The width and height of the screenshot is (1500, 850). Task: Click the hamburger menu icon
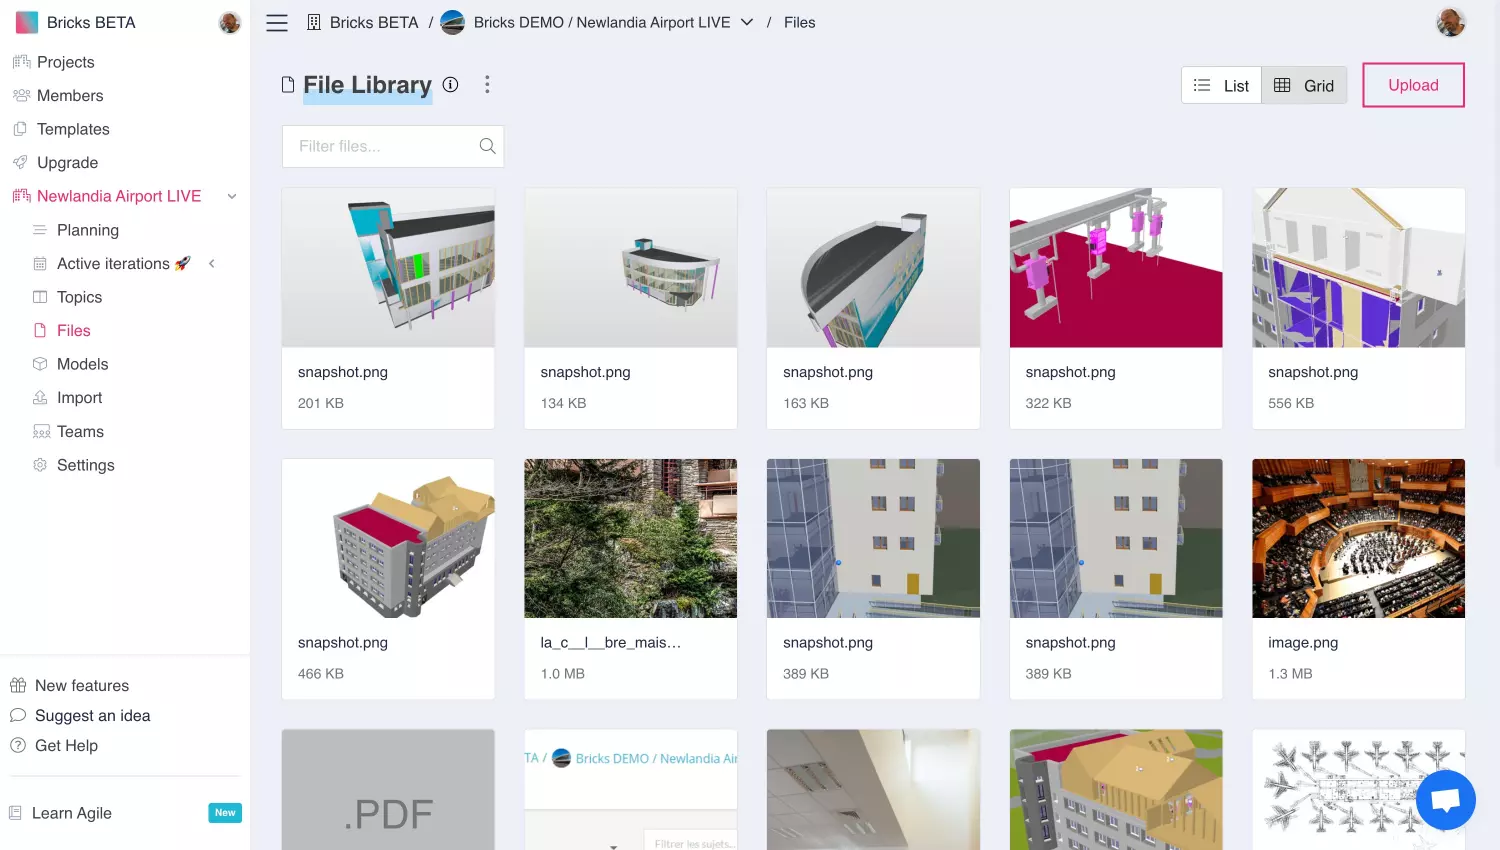[277, 23]
